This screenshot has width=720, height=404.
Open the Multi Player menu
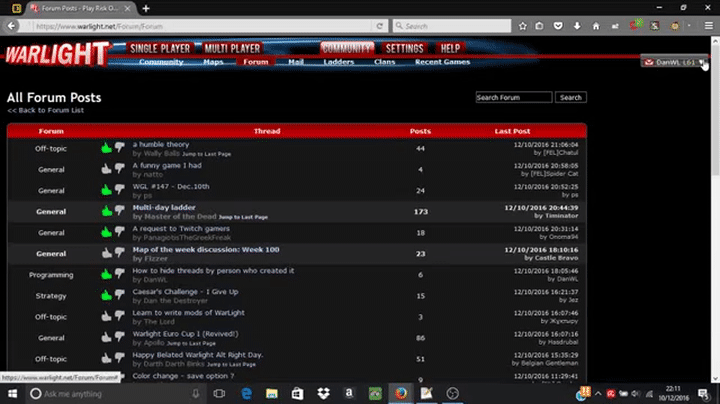pos(231,48)
